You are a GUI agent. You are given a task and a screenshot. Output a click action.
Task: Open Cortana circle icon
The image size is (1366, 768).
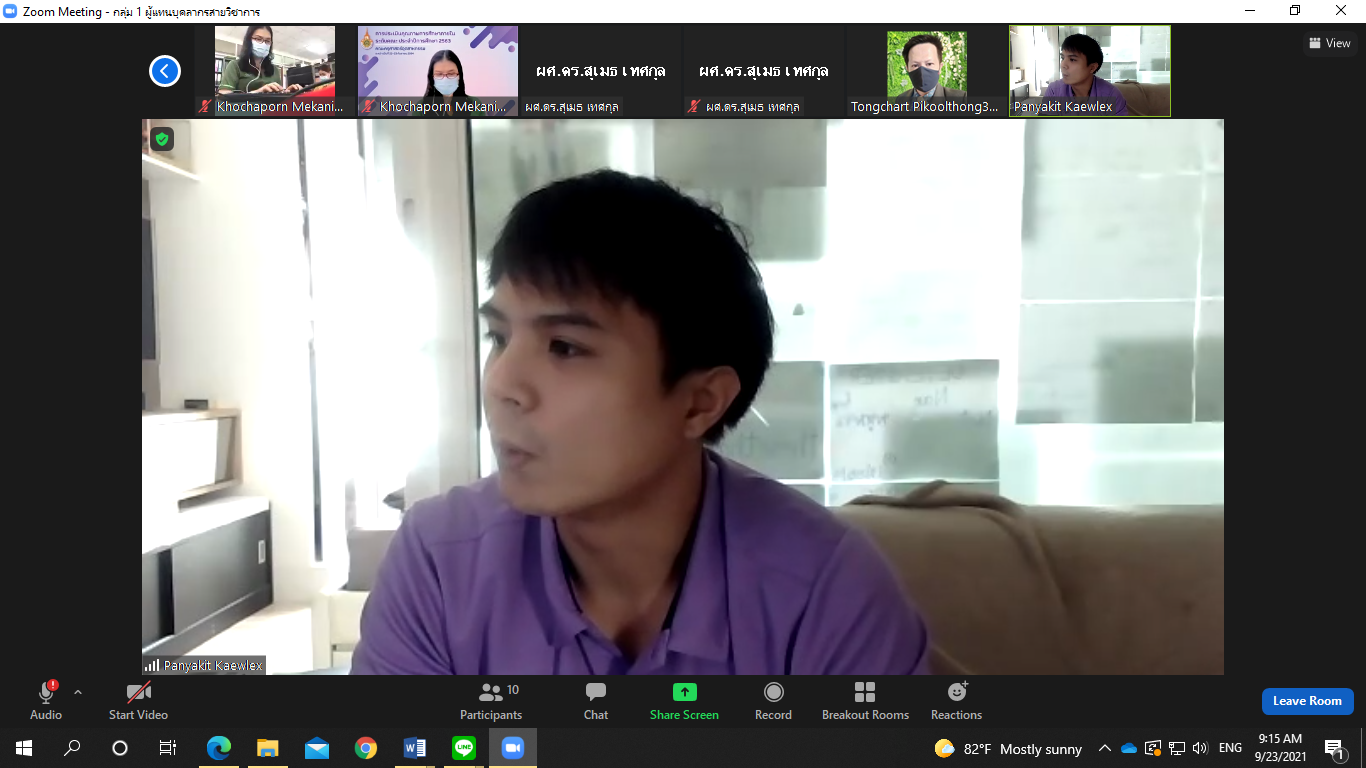point(120,748)
